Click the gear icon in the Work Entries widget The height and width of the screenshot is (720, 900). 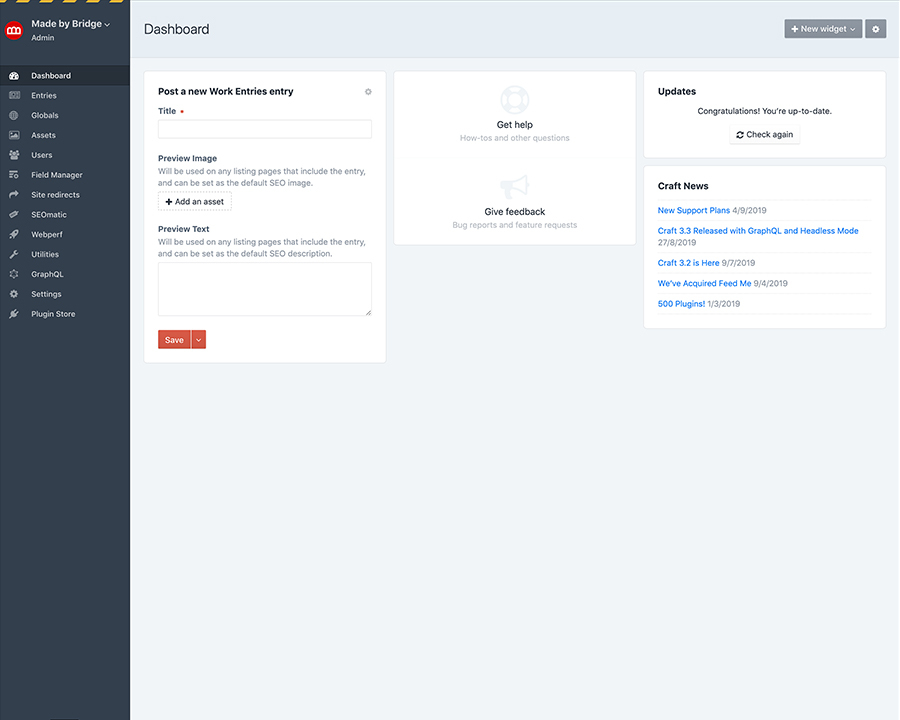[x=368, y=92]
